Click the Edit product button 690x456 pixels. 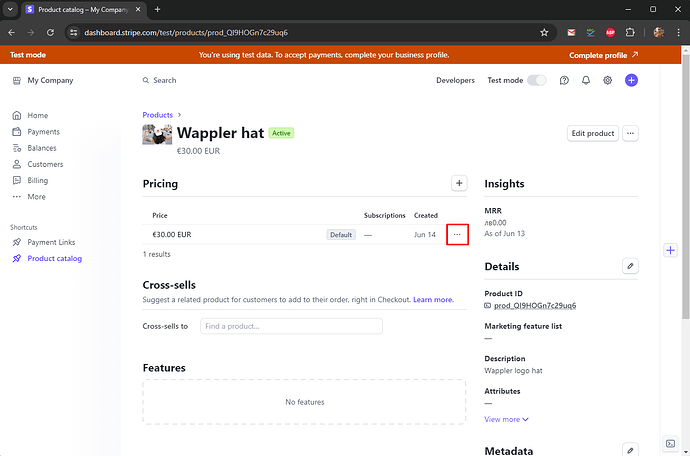tap(592, 133)
